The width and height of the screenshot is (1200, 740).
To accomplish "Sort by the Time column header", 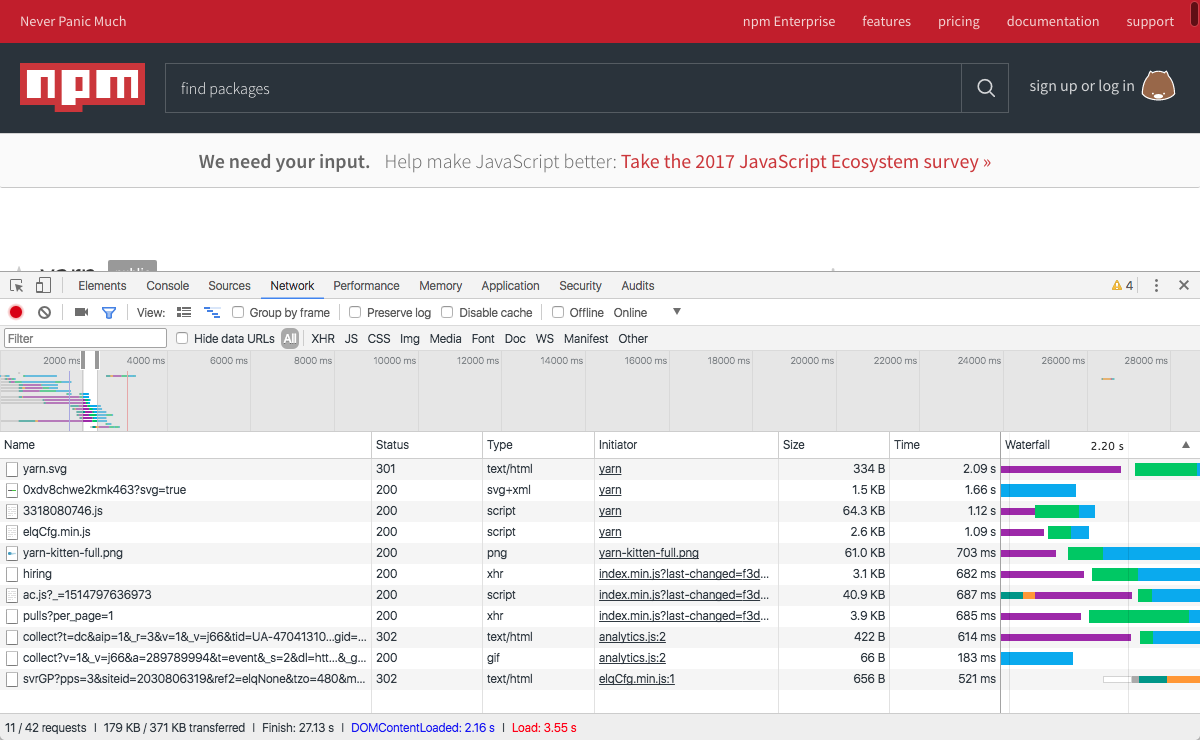I will click(945, 445).
